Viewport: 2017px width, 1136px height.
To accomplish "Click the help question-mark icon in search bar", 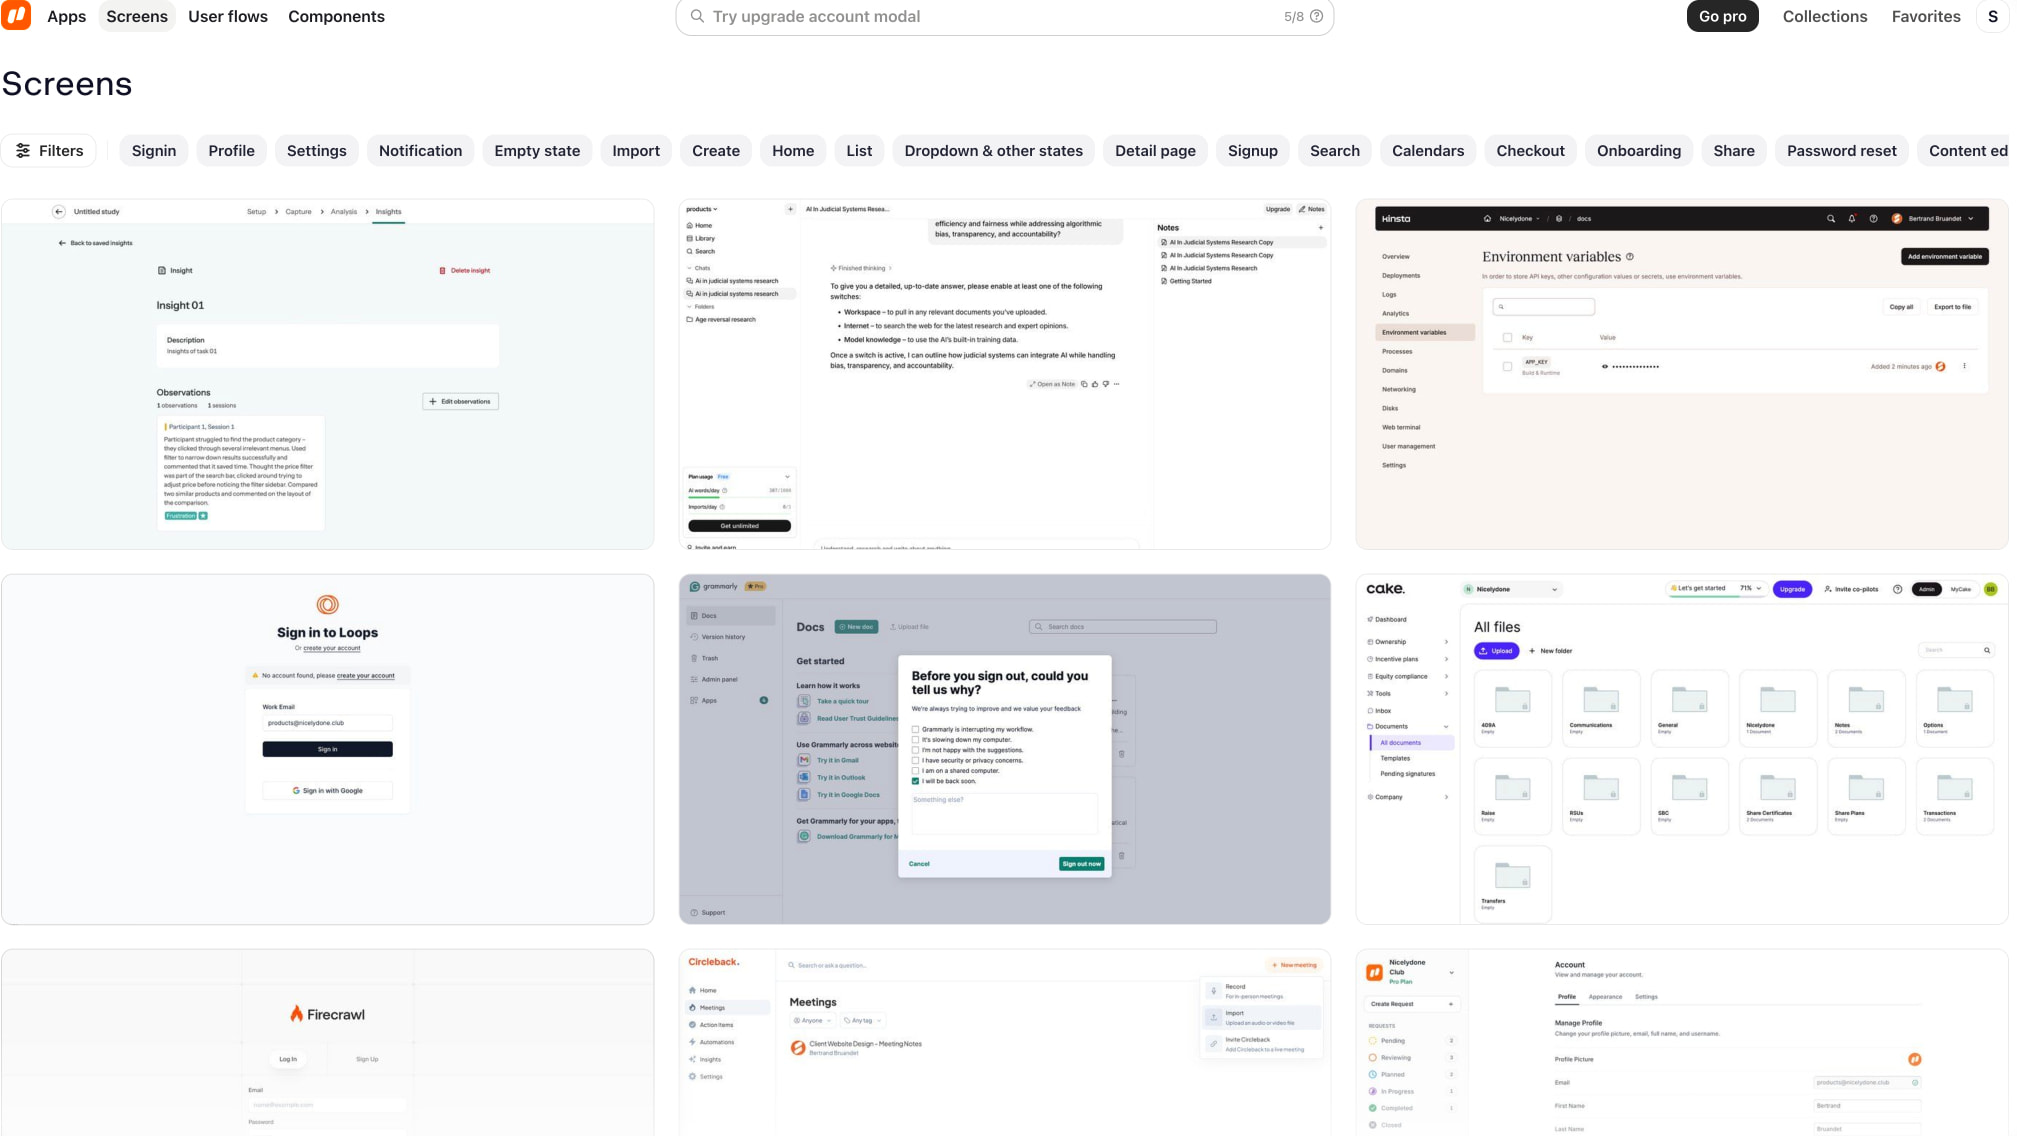I will pyautogui.click(x=1316, y=16).
